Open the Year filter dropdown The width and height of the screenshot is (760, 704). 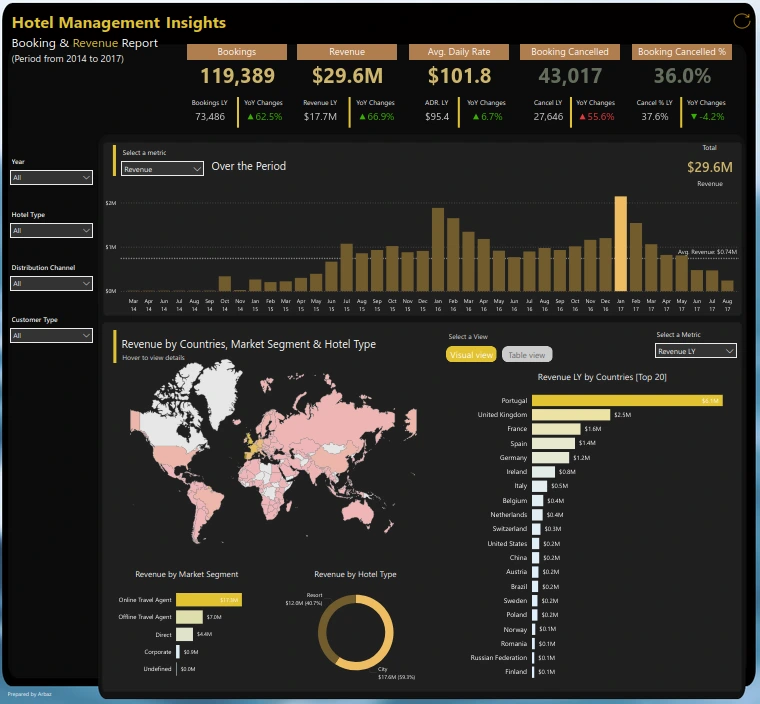pos(51,178)
